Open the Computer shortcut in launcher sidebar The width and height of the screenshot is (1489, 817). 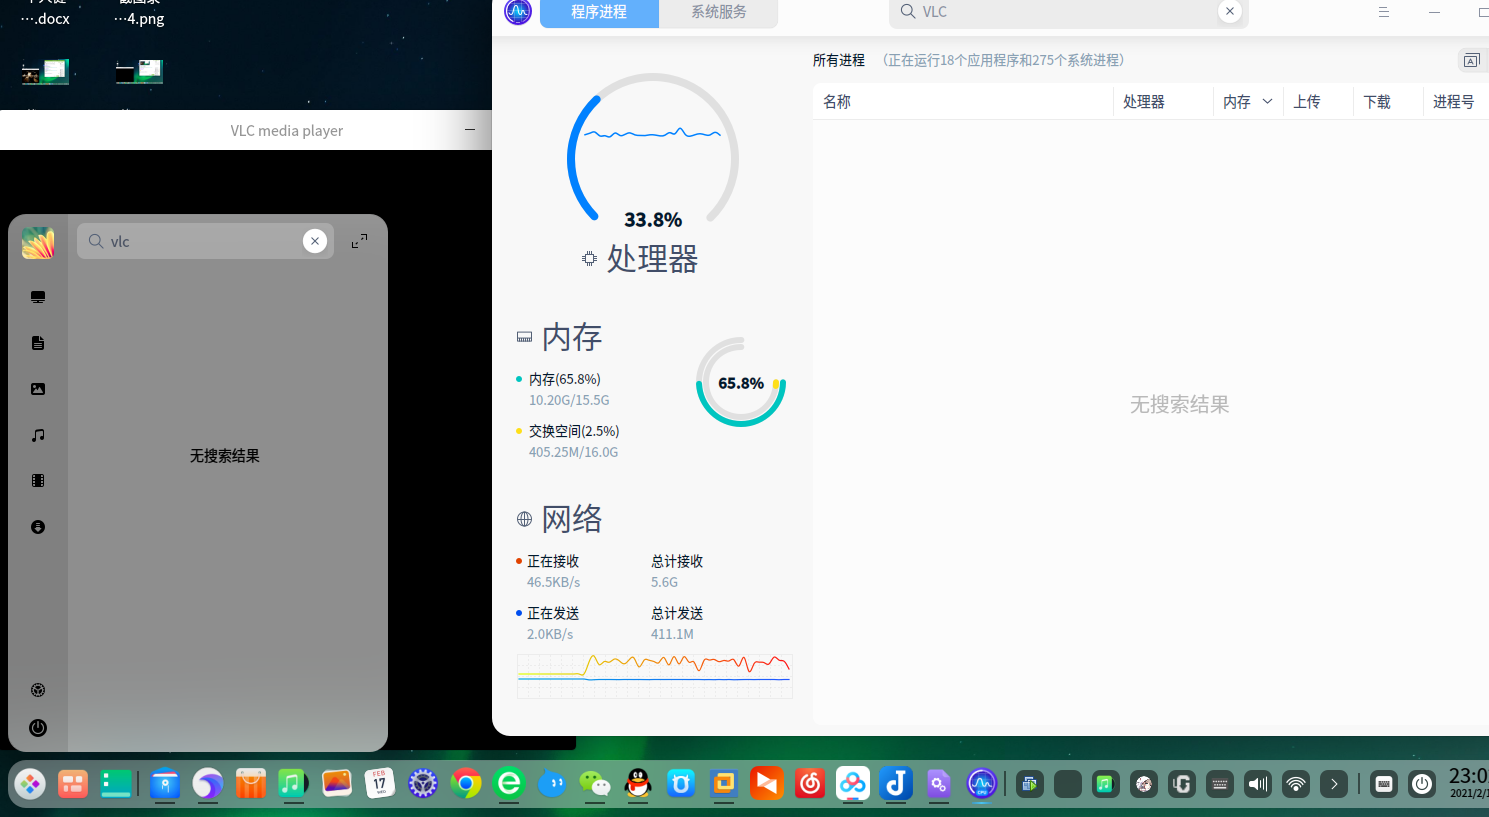[x=38, y=297]
